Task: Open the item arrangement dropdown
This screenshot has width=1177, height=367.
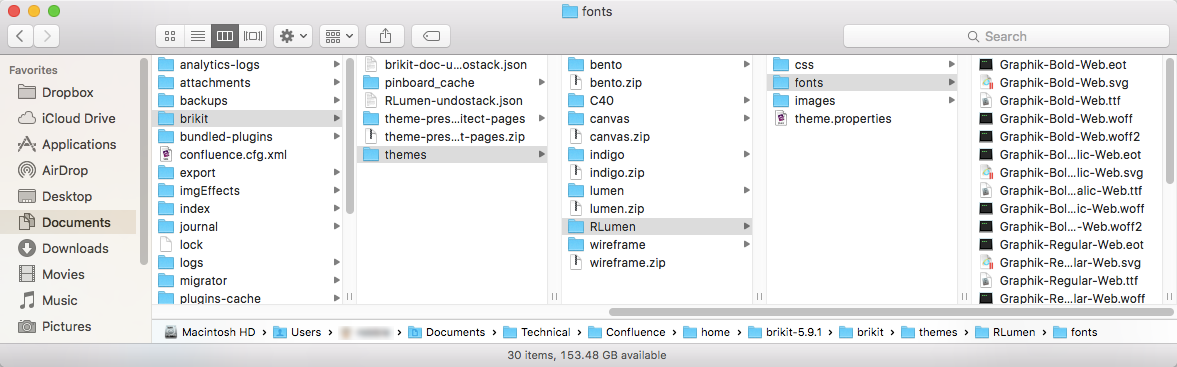Action: coord(339,36)
